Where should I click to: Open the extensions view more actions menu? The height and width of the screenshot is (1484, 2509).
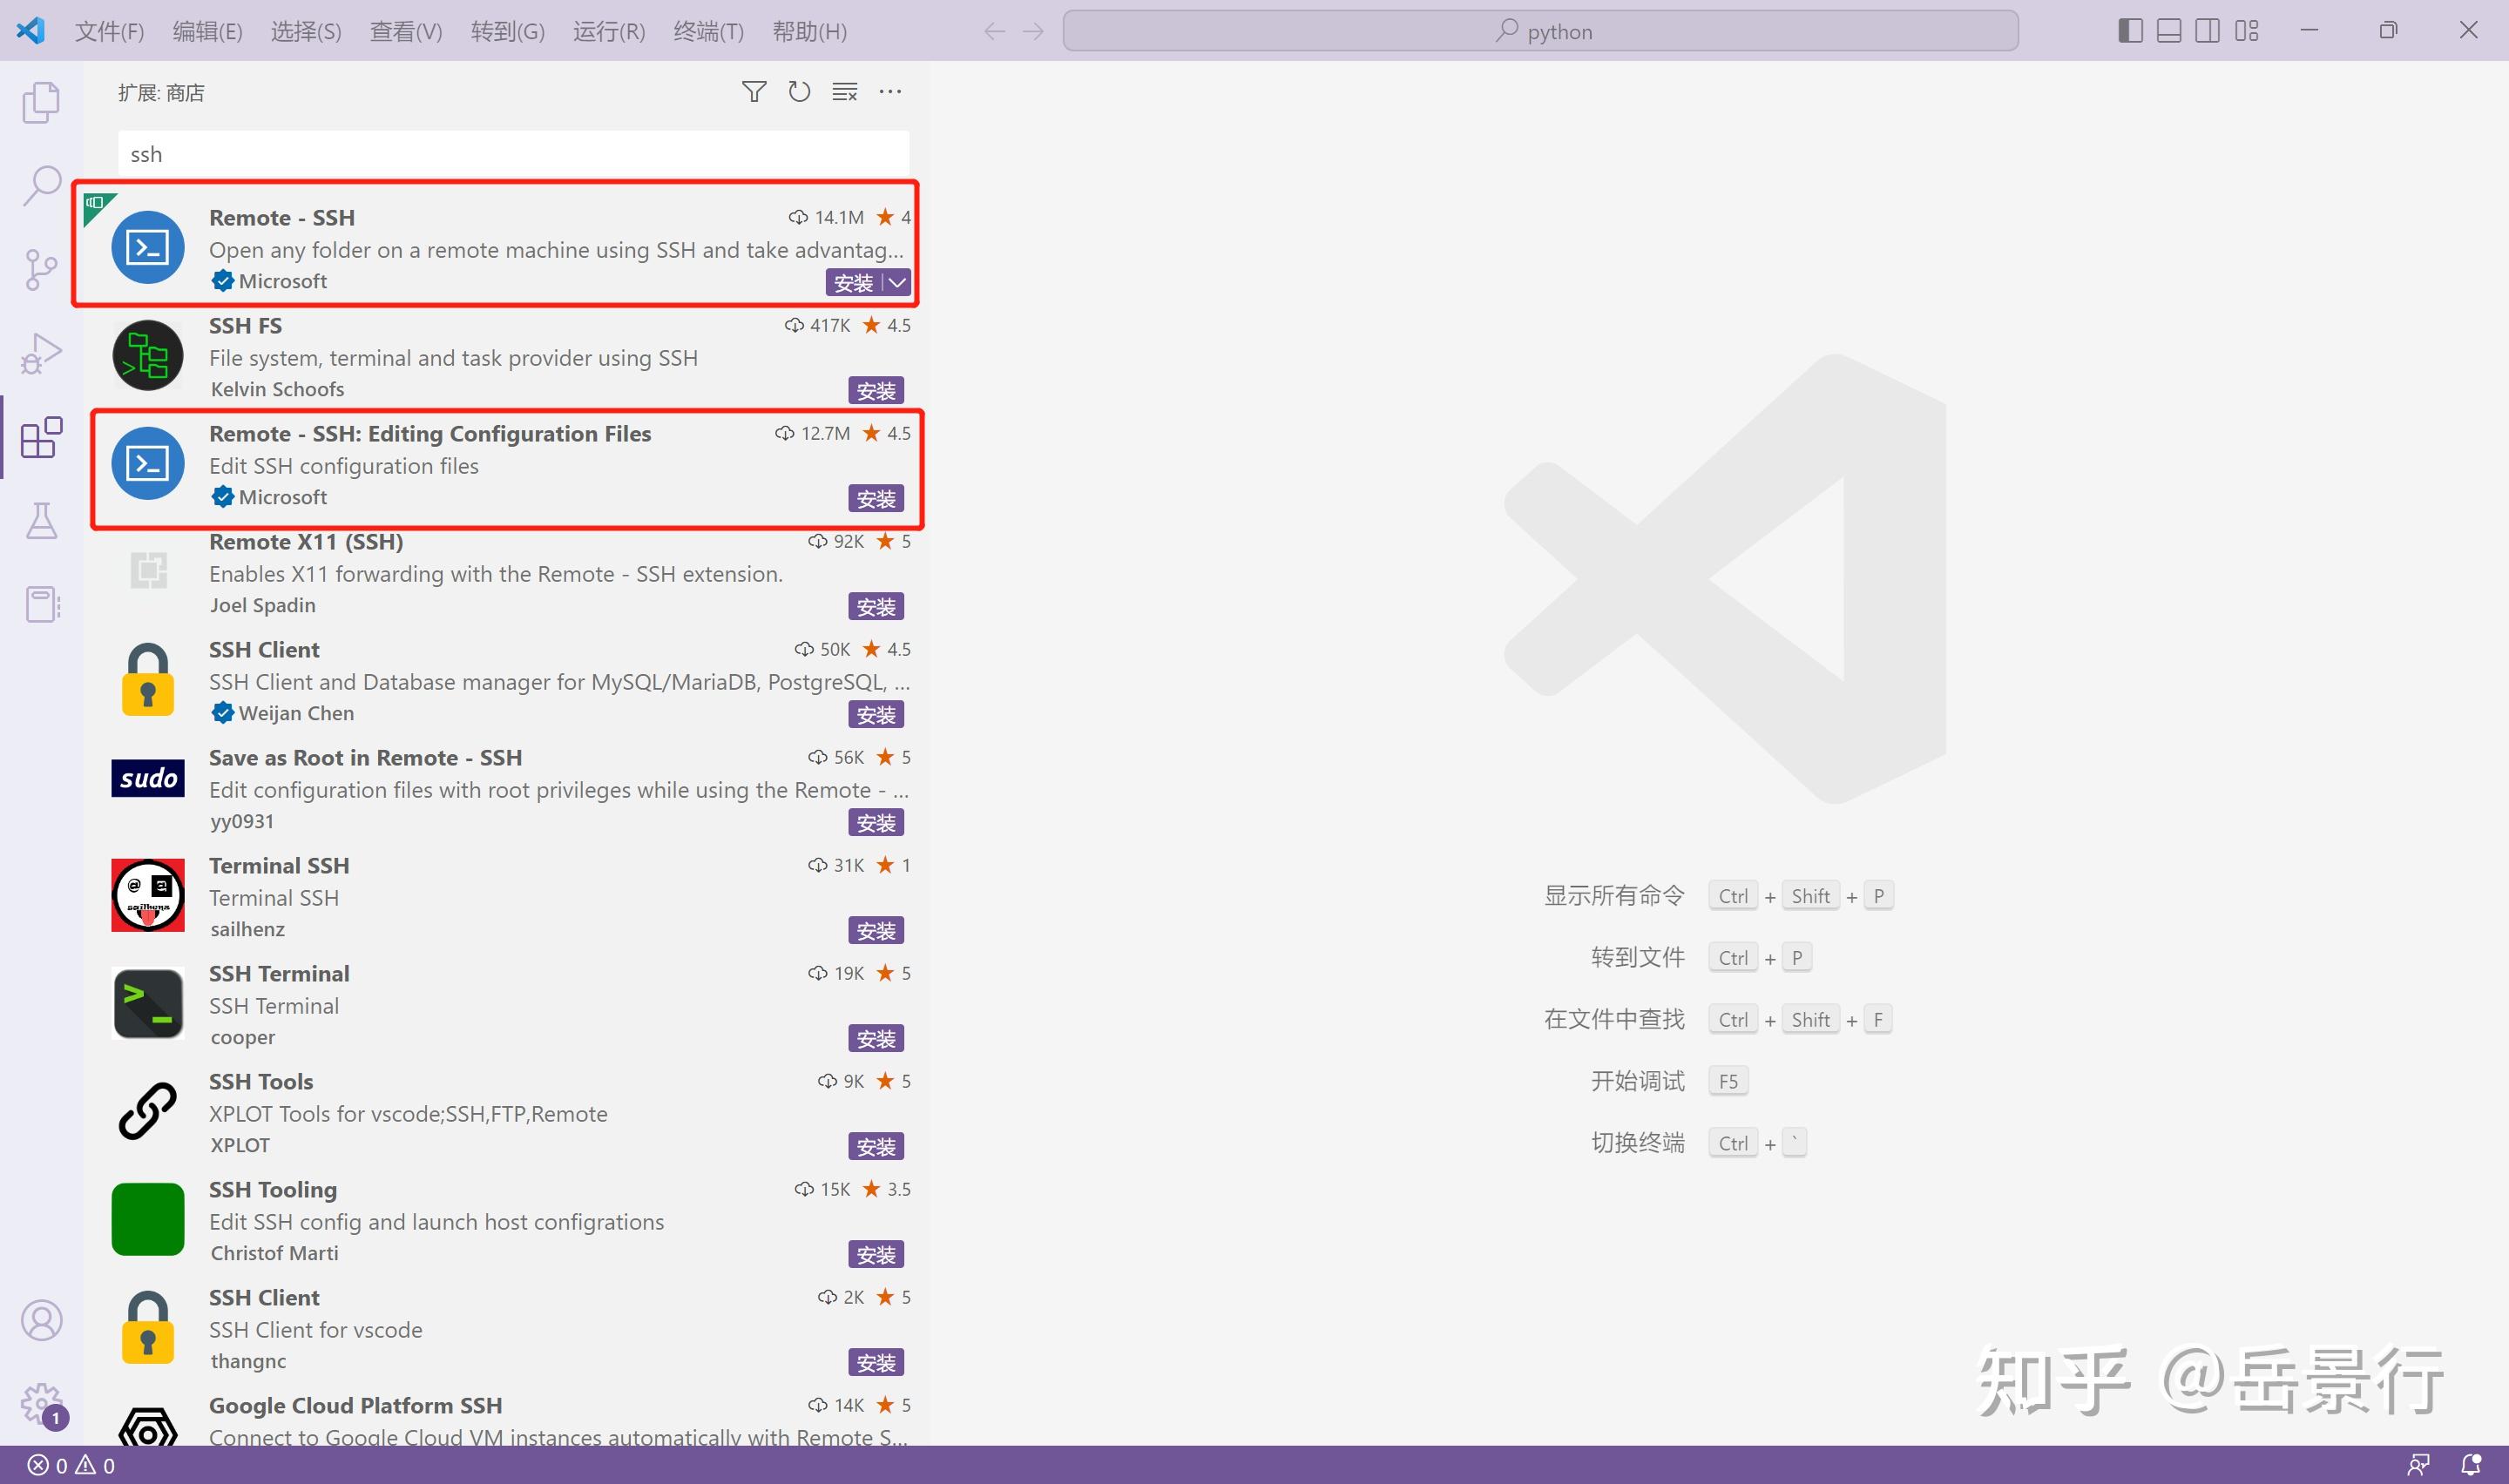point(890,92)
